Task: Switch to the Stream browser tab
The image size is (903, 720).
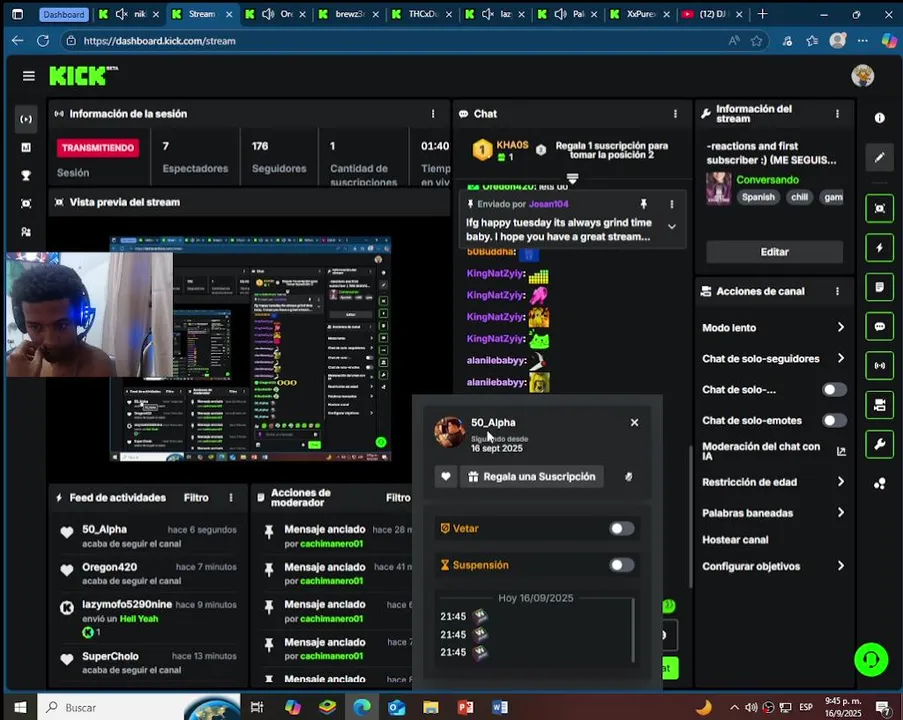Action: pyautogui.click(x=201, y=14)
